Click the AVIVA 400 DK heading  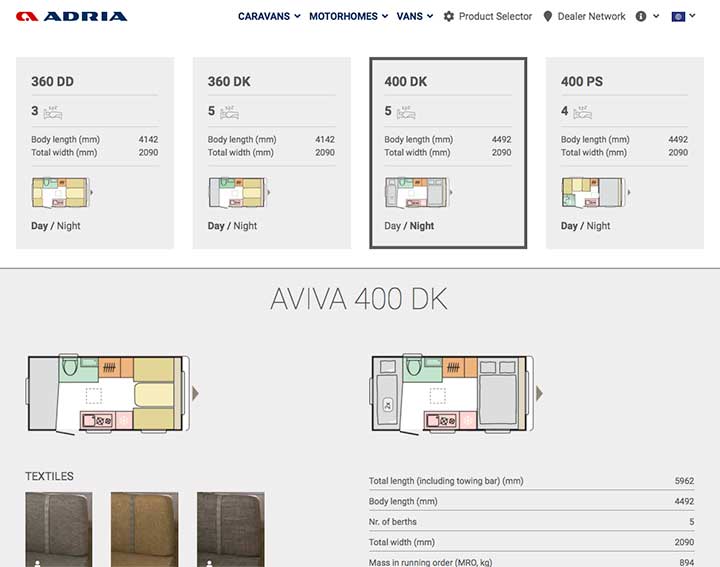point(359,299)
